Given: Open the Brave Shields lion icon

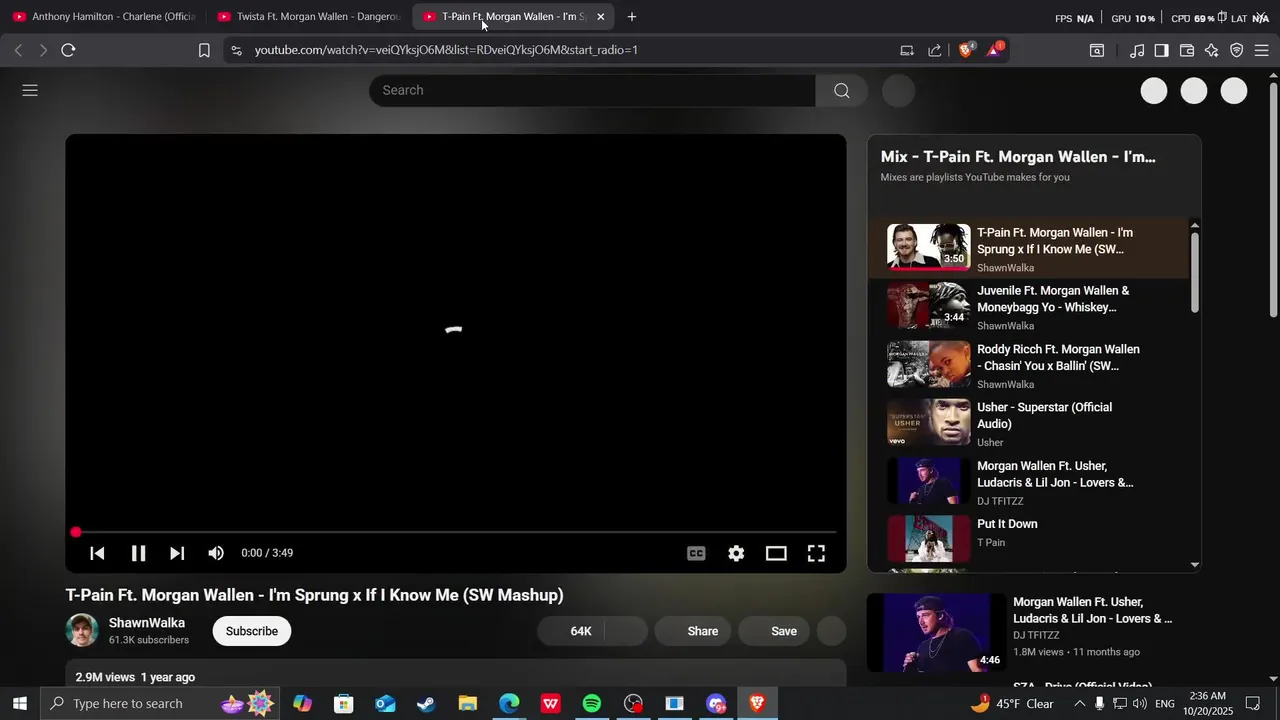Looking at the screenshot, I should 966,49.
